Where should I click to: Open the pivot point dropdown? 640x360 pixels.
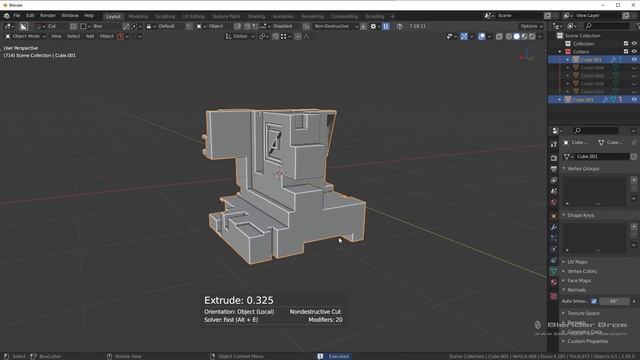click(264, 36)
